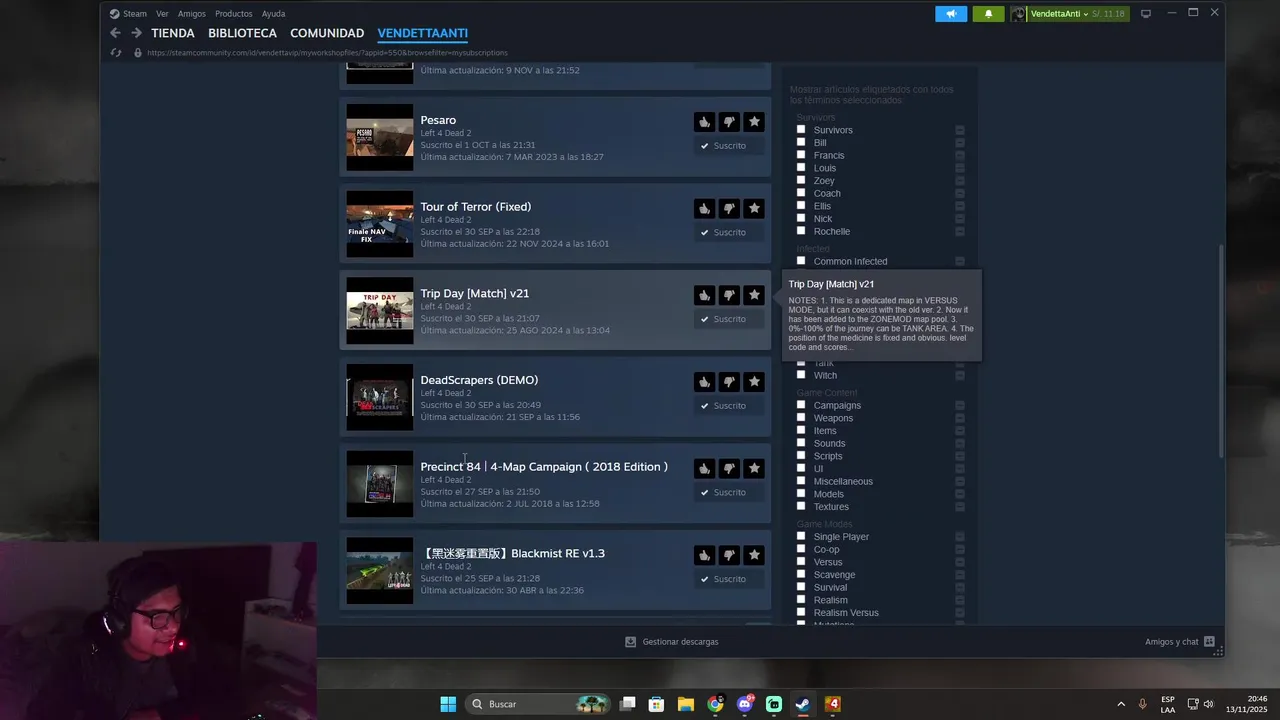
Task: Thumbs down Trip Day [Match] v21
Action: [729, 295]
